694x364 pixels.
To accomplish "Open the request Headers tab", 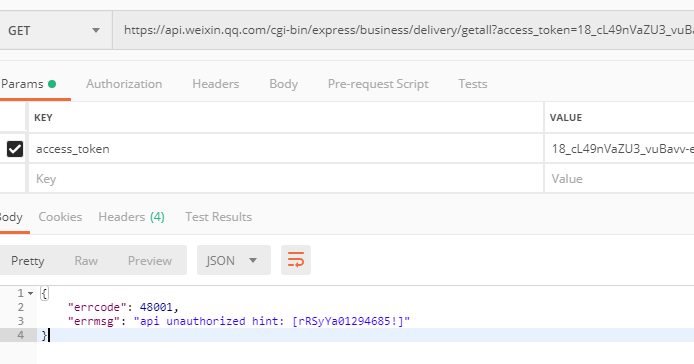I will pyautogui.click(x=216, y=84).
